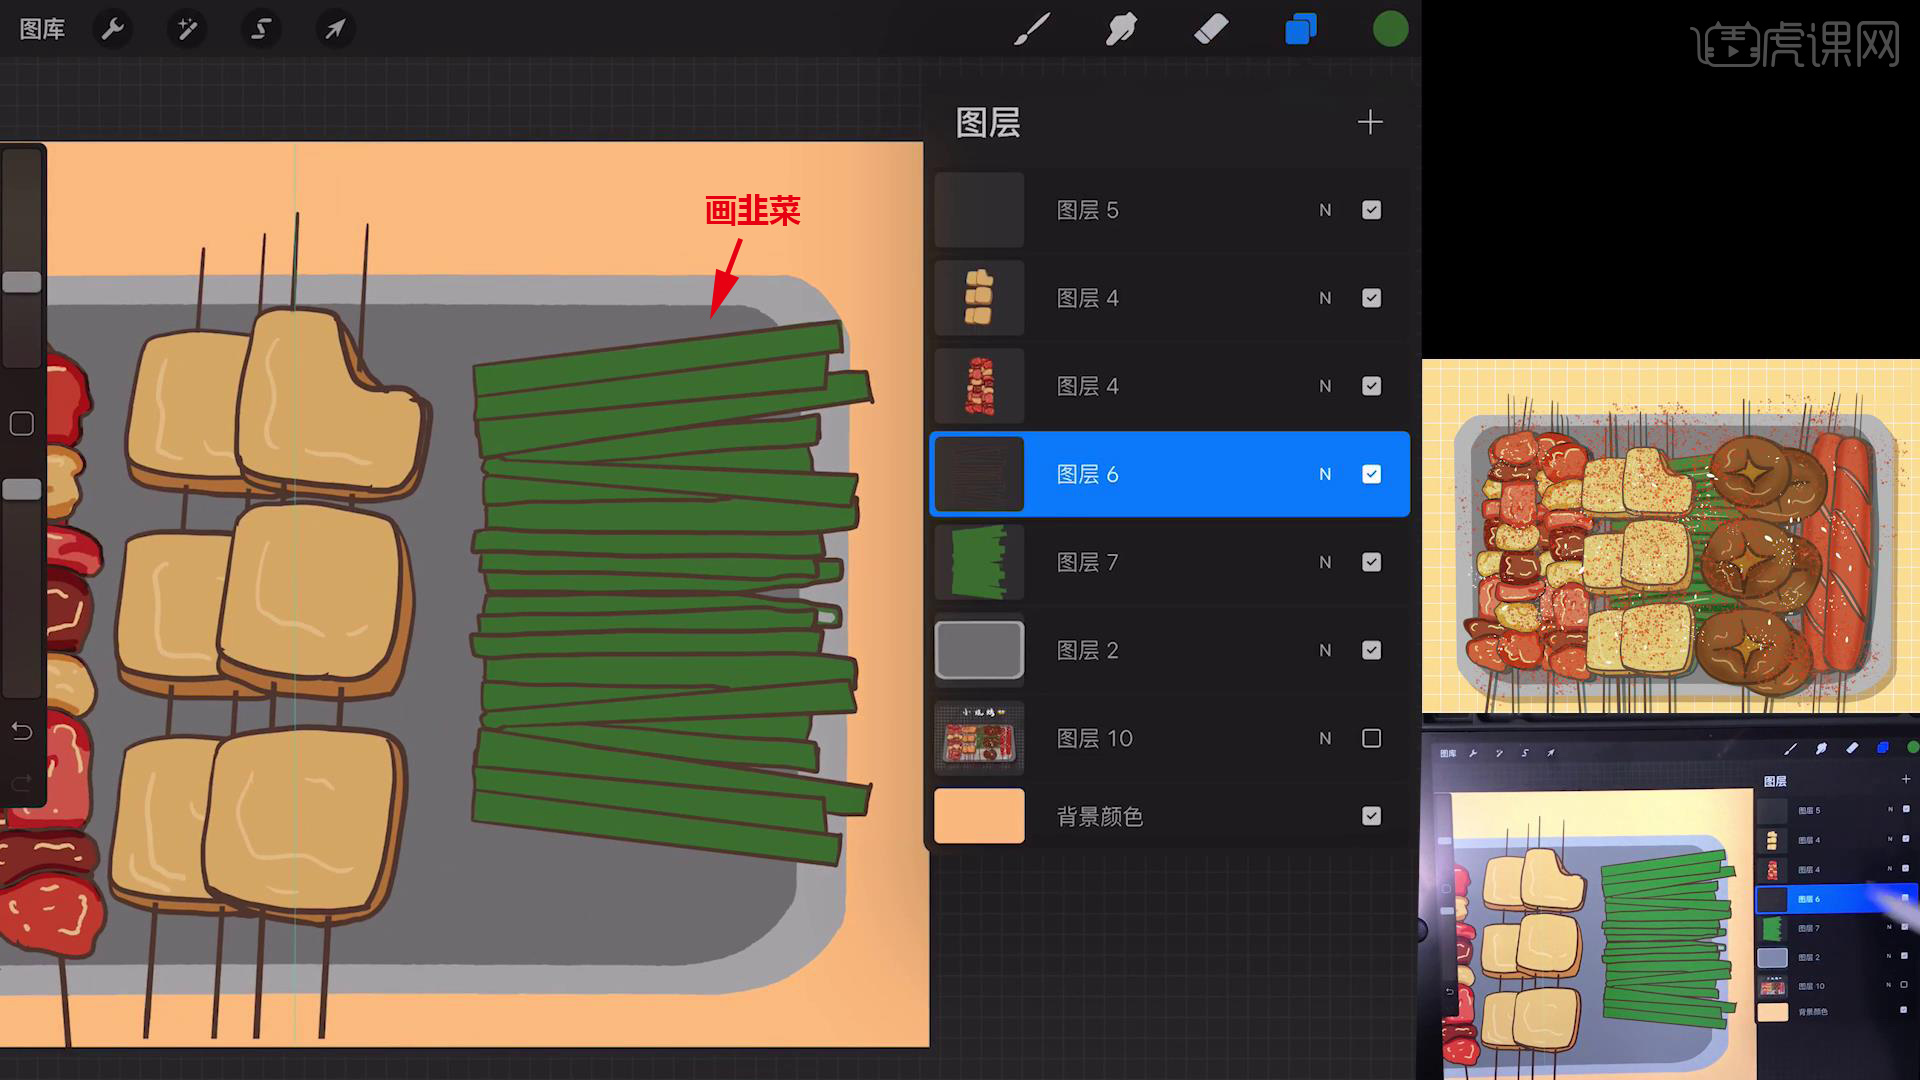Open the Adjustments magic wand menu
This screenshot has height=1080, width=1920.
coord(187,29)
